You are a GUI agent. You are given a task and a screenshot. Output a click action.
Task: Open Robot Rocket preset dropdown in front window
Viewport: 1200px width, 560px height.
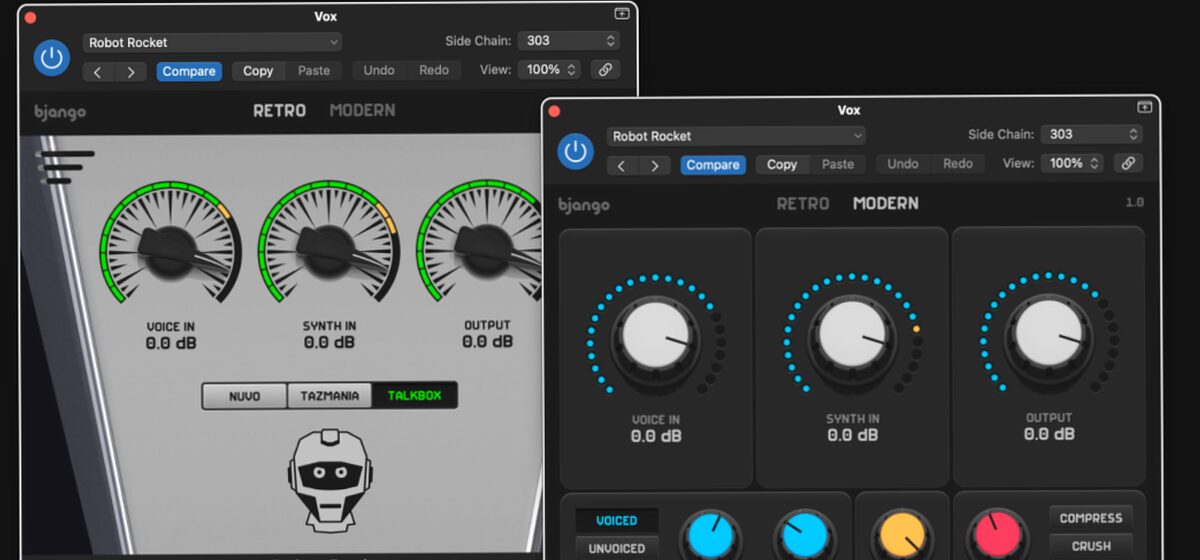[736, 136]
